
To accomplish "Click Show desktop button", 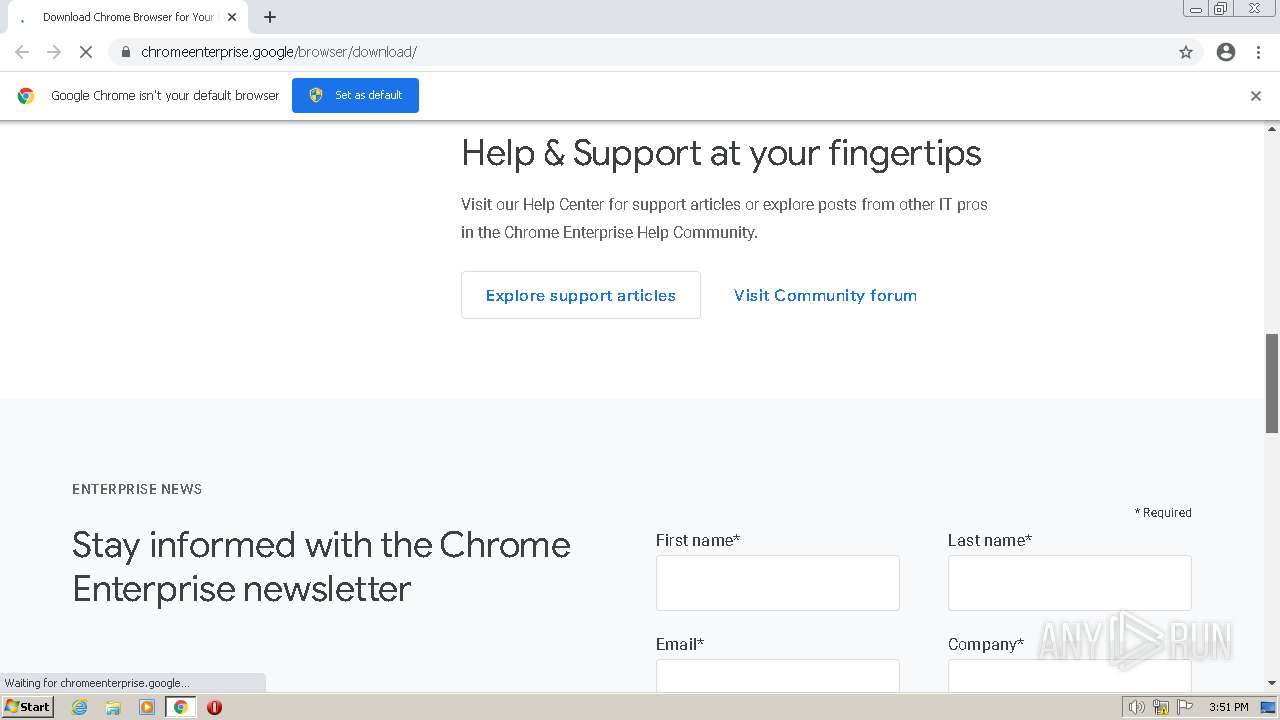I will 1268,707.
